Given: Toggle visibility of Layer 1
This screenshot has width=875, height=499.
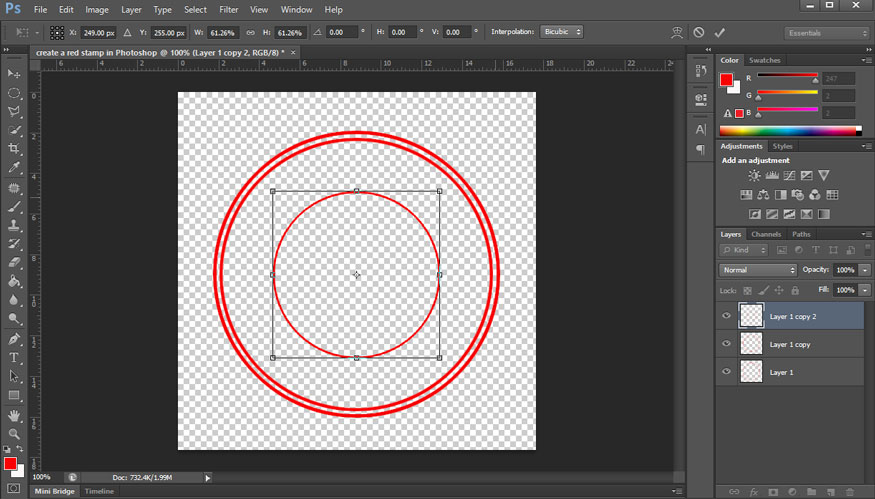Looking at the screenshot, I should [726, 371].
